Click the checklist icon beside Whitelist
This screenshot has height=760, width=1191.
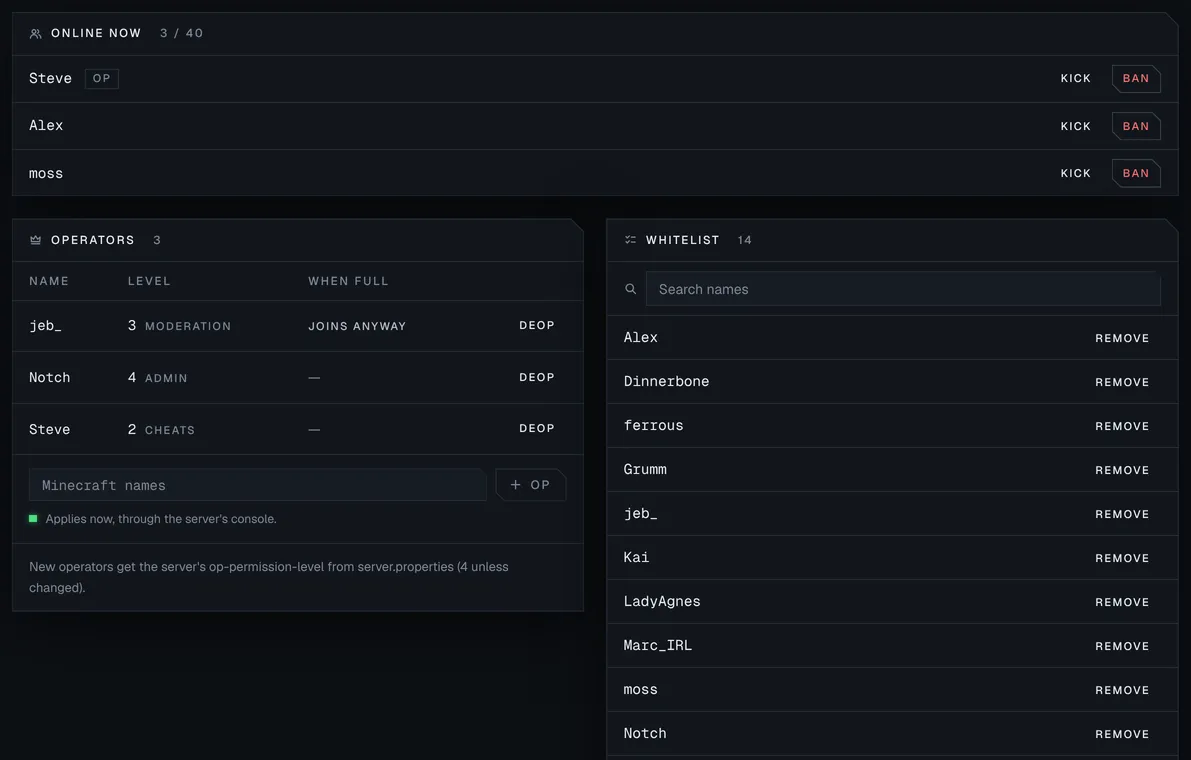coord(630,240)
